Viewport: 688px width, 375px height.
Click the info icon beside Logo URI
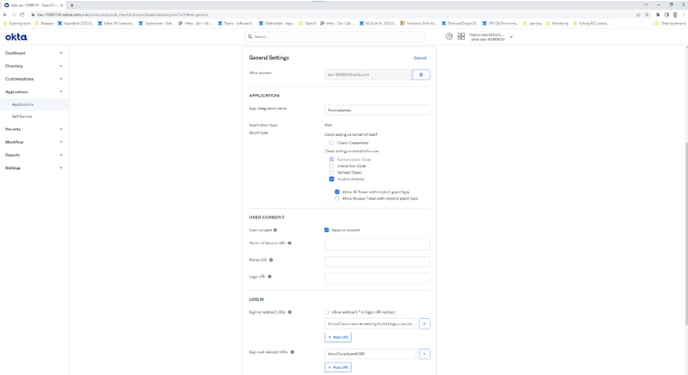(x=269, y=277)
